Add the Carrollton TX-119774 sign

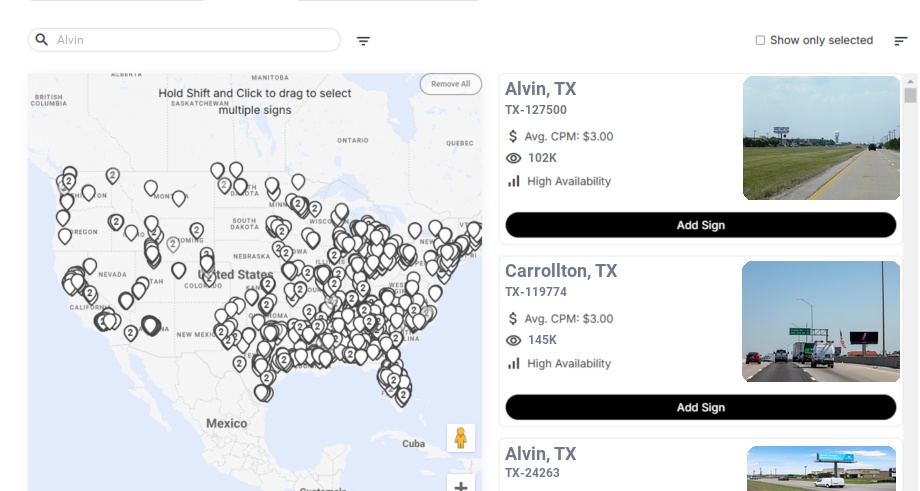[700, 407]
